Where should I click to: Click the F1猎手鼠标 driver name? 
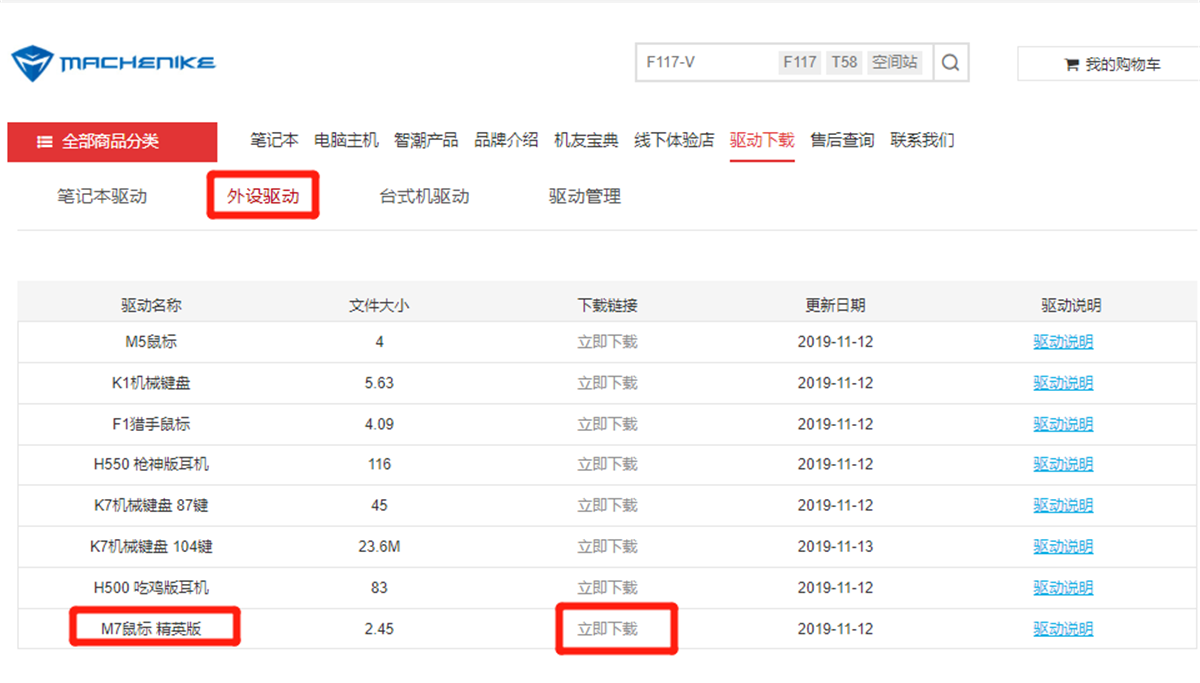tap(151, 424)
